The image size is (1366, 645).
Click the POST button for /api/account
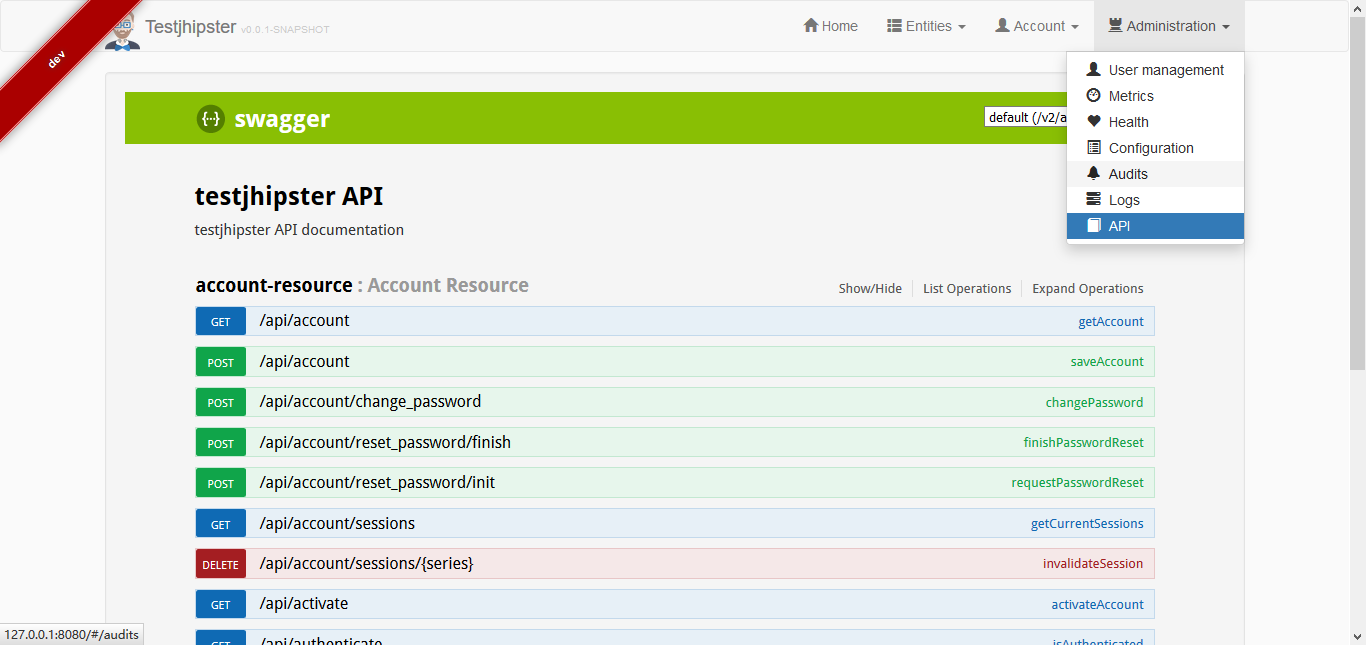(221, 362)
